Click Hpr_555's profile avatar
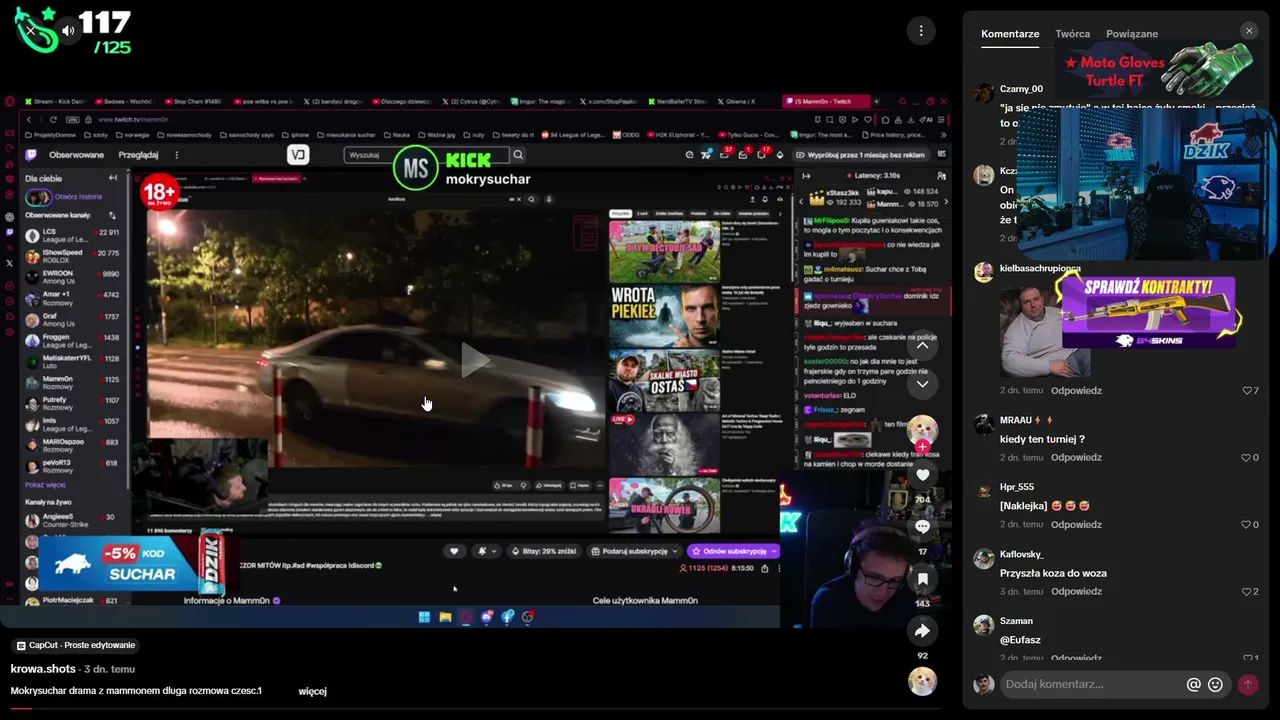Image resolution: width=1280 pixels, height=720 pixels. [984, 491]
